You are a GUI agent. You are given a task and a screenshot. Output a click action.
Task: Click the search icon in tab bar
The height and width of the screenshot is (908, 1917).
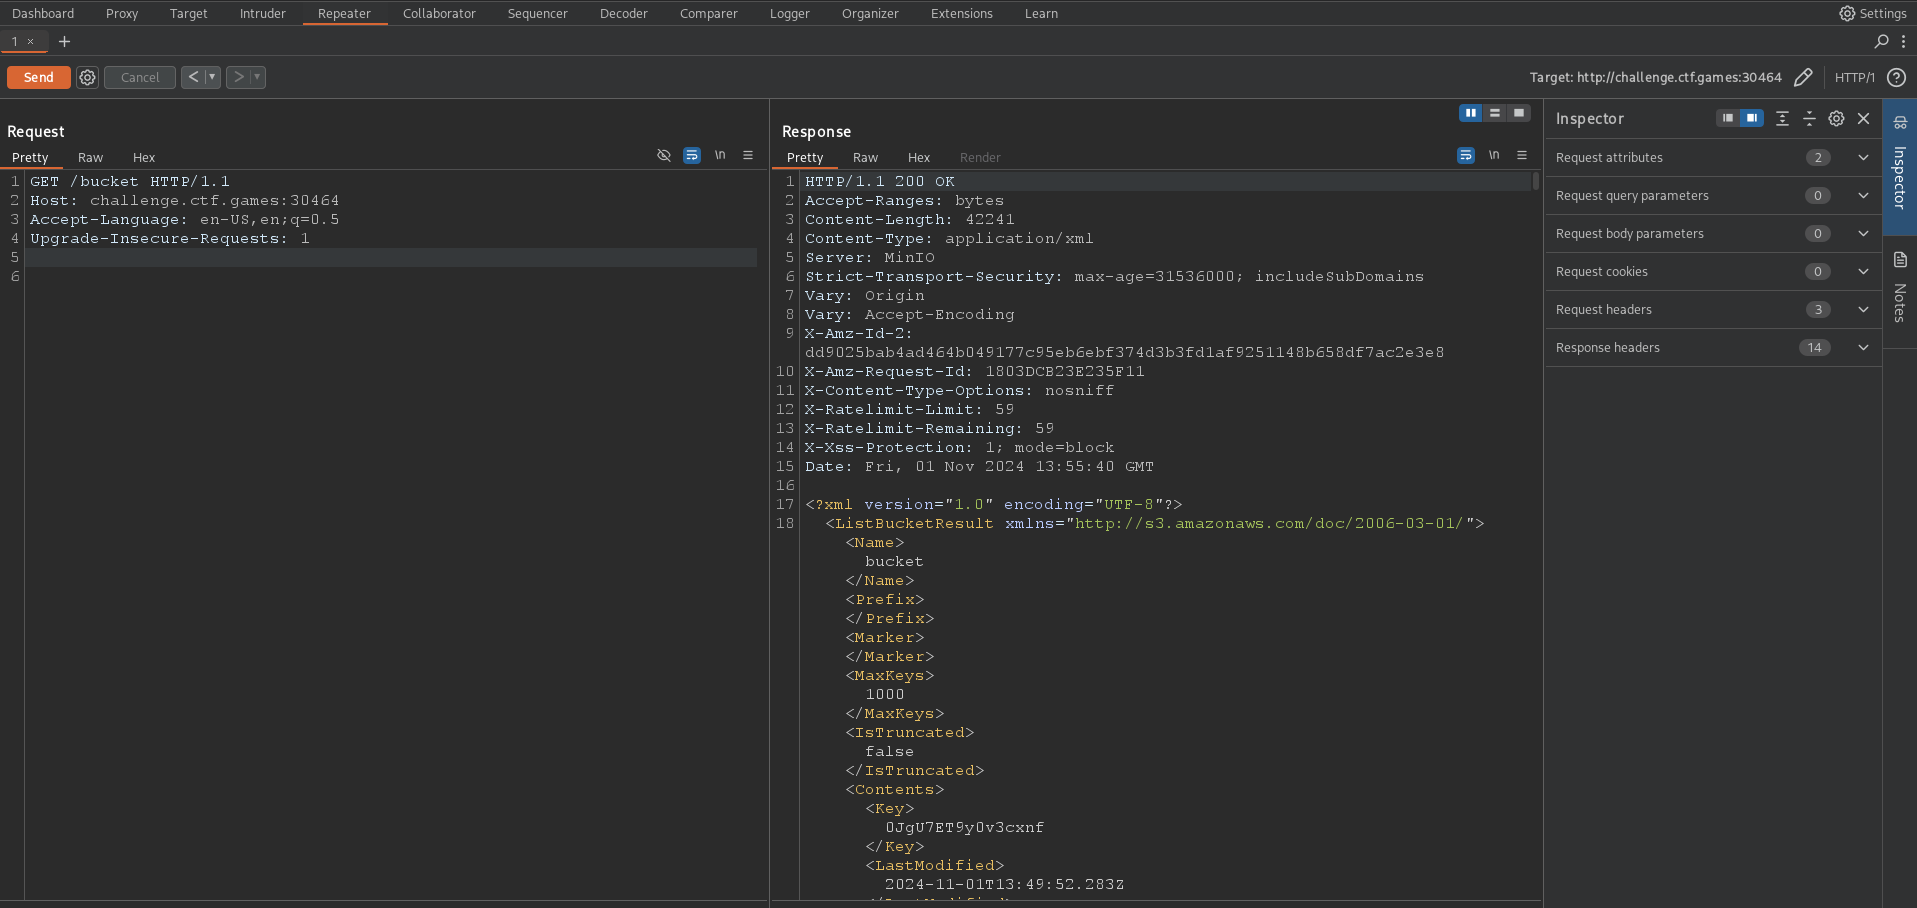[1881, 41]
